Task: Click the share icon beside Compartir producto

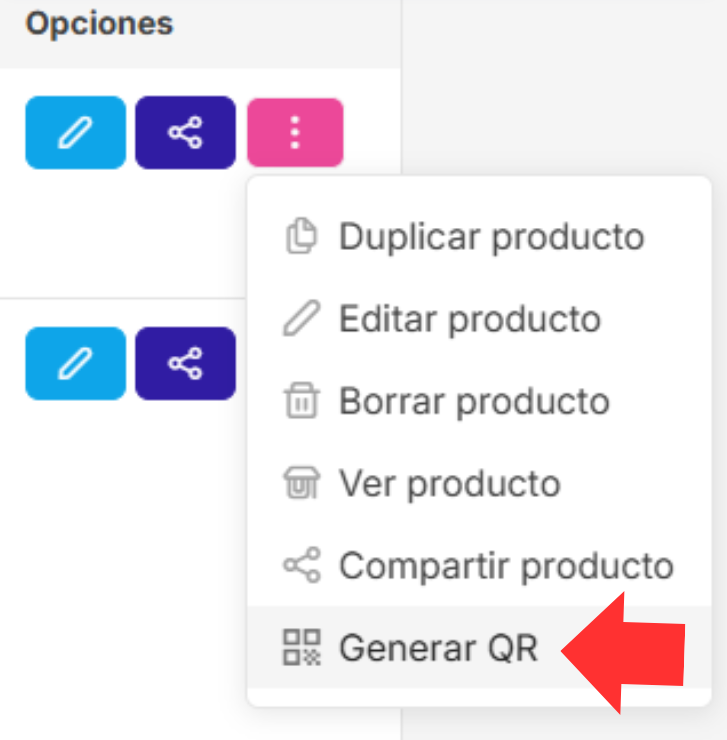Action: [301, 565]
